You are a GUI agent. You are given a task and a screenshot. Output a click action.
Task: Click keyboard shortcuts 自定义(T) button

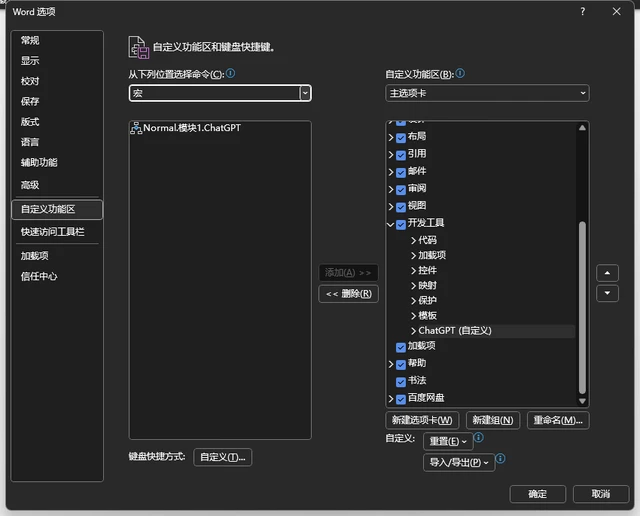click(x=223, y=457)
